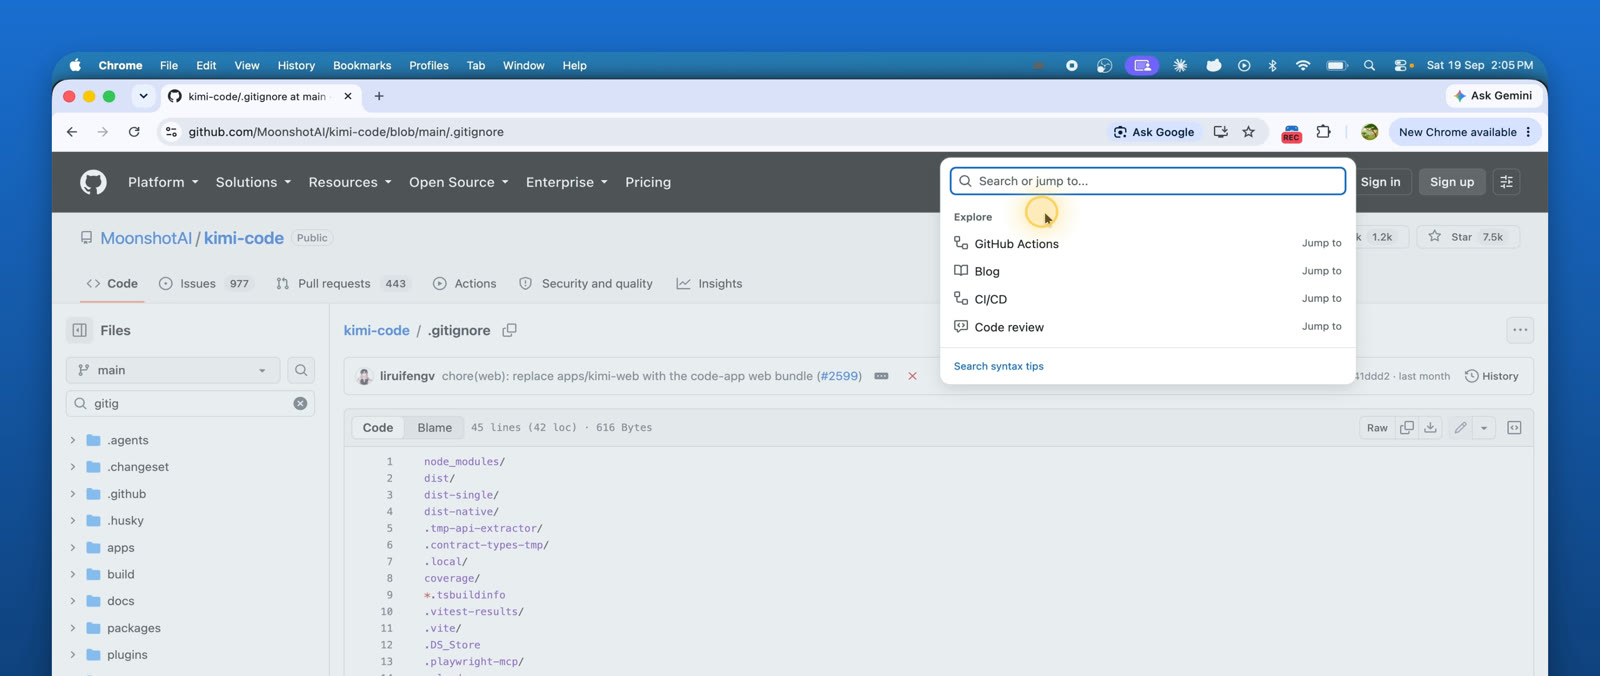Expand the .github folder
Viewport: 1600px width, 676px height.
tap(73, 494)
